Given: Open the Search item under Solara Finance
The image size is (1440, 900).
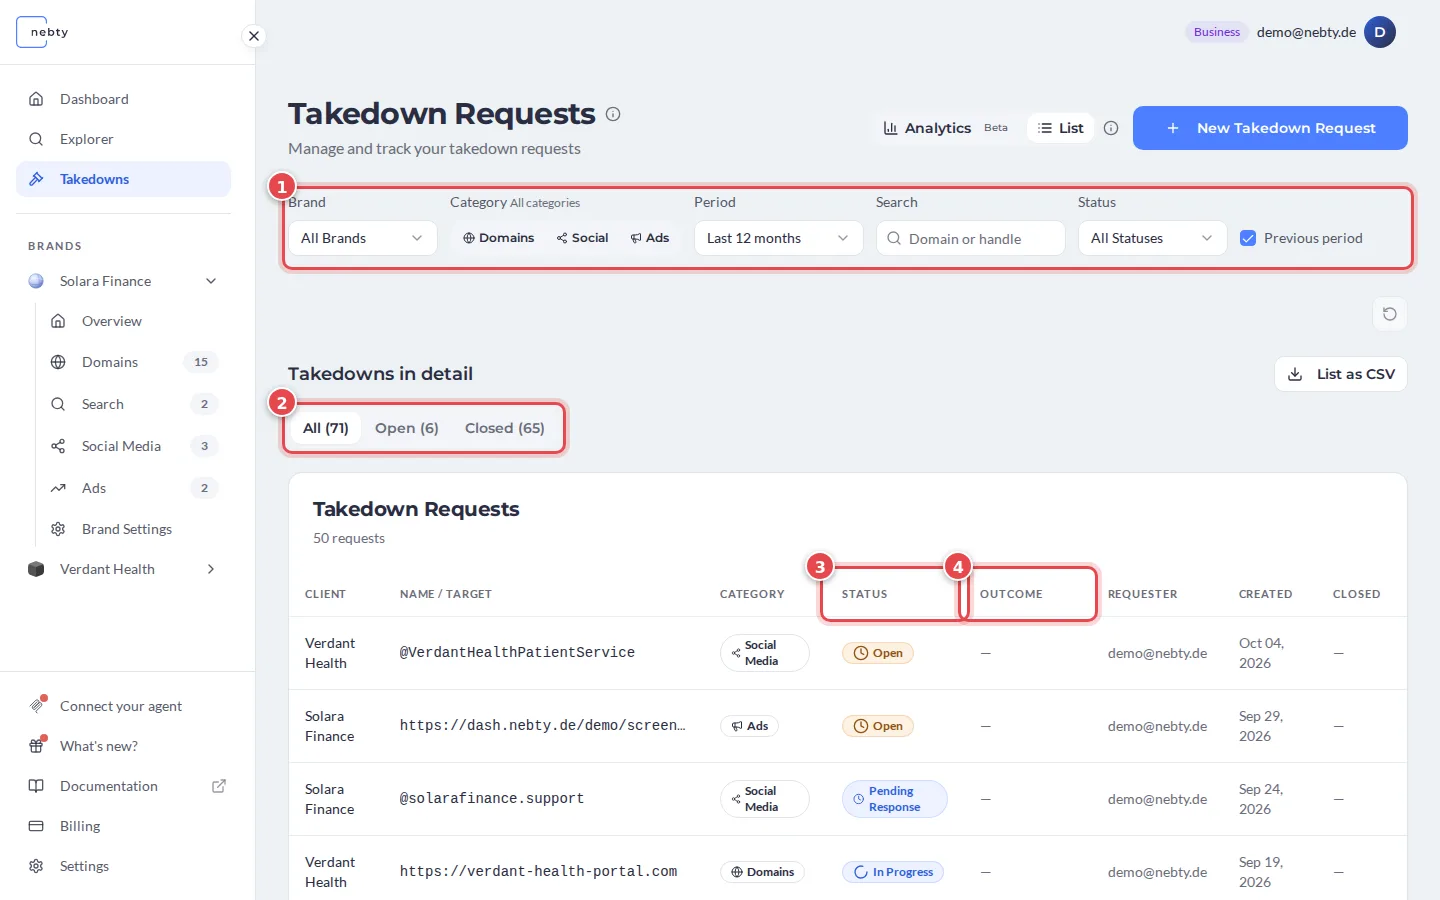Looking at the screenshot, I should click(x=103, y=404).
